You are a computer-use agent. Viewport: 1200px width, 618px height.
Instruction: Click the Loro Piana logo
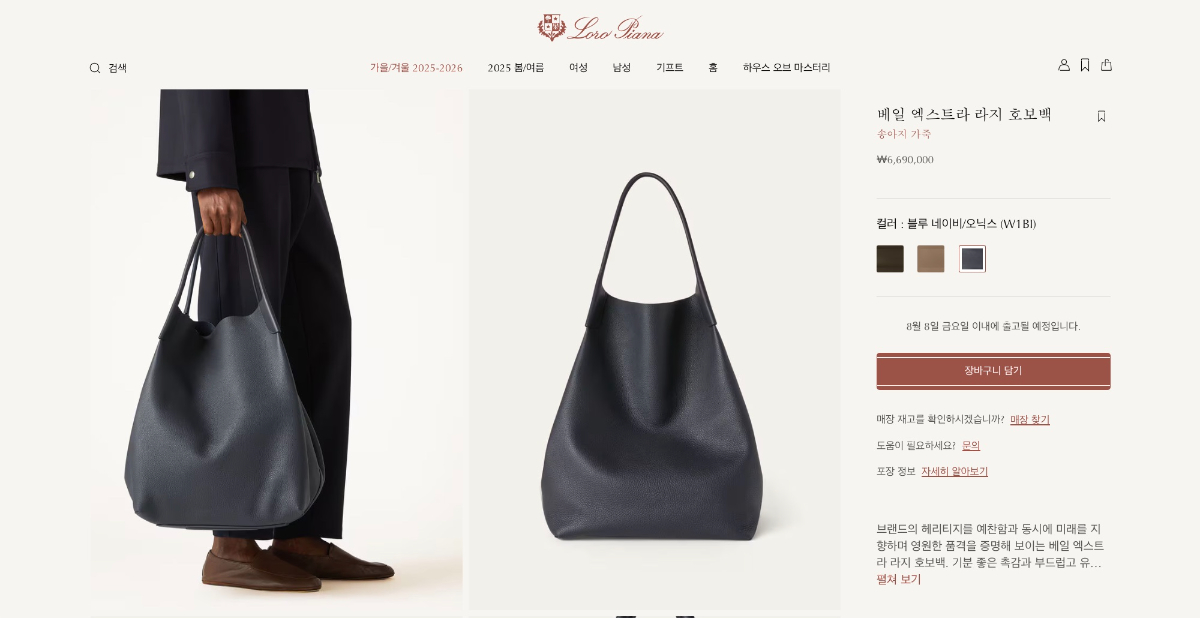coord(600,27)
